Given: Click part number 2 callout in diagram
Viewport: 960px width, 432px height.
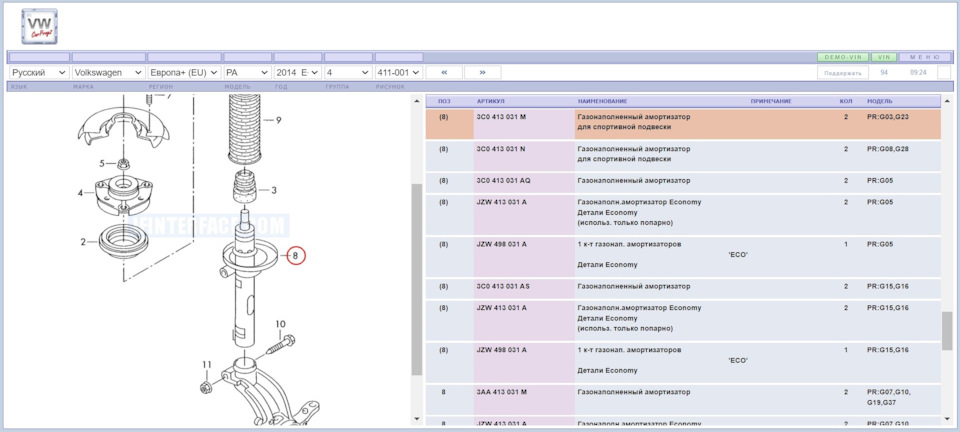Looking at the screenshot, I should [83, 242].
